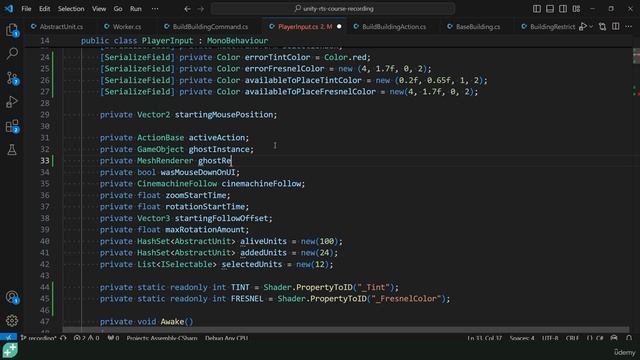Open the Selection menu
The image size is (640, 360).
71,9
